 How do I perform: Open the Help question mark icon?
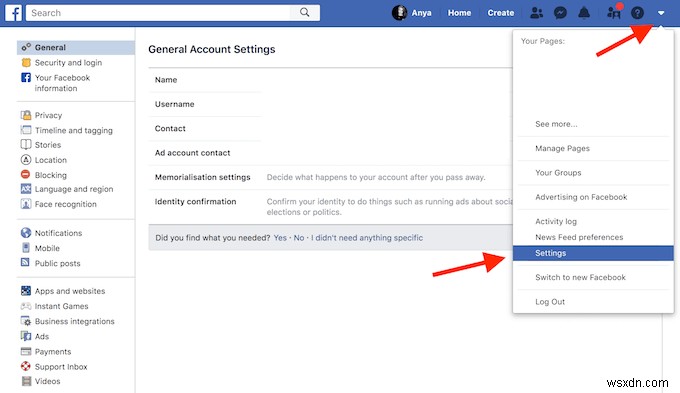pyautogui.click(x=637, y=13)
